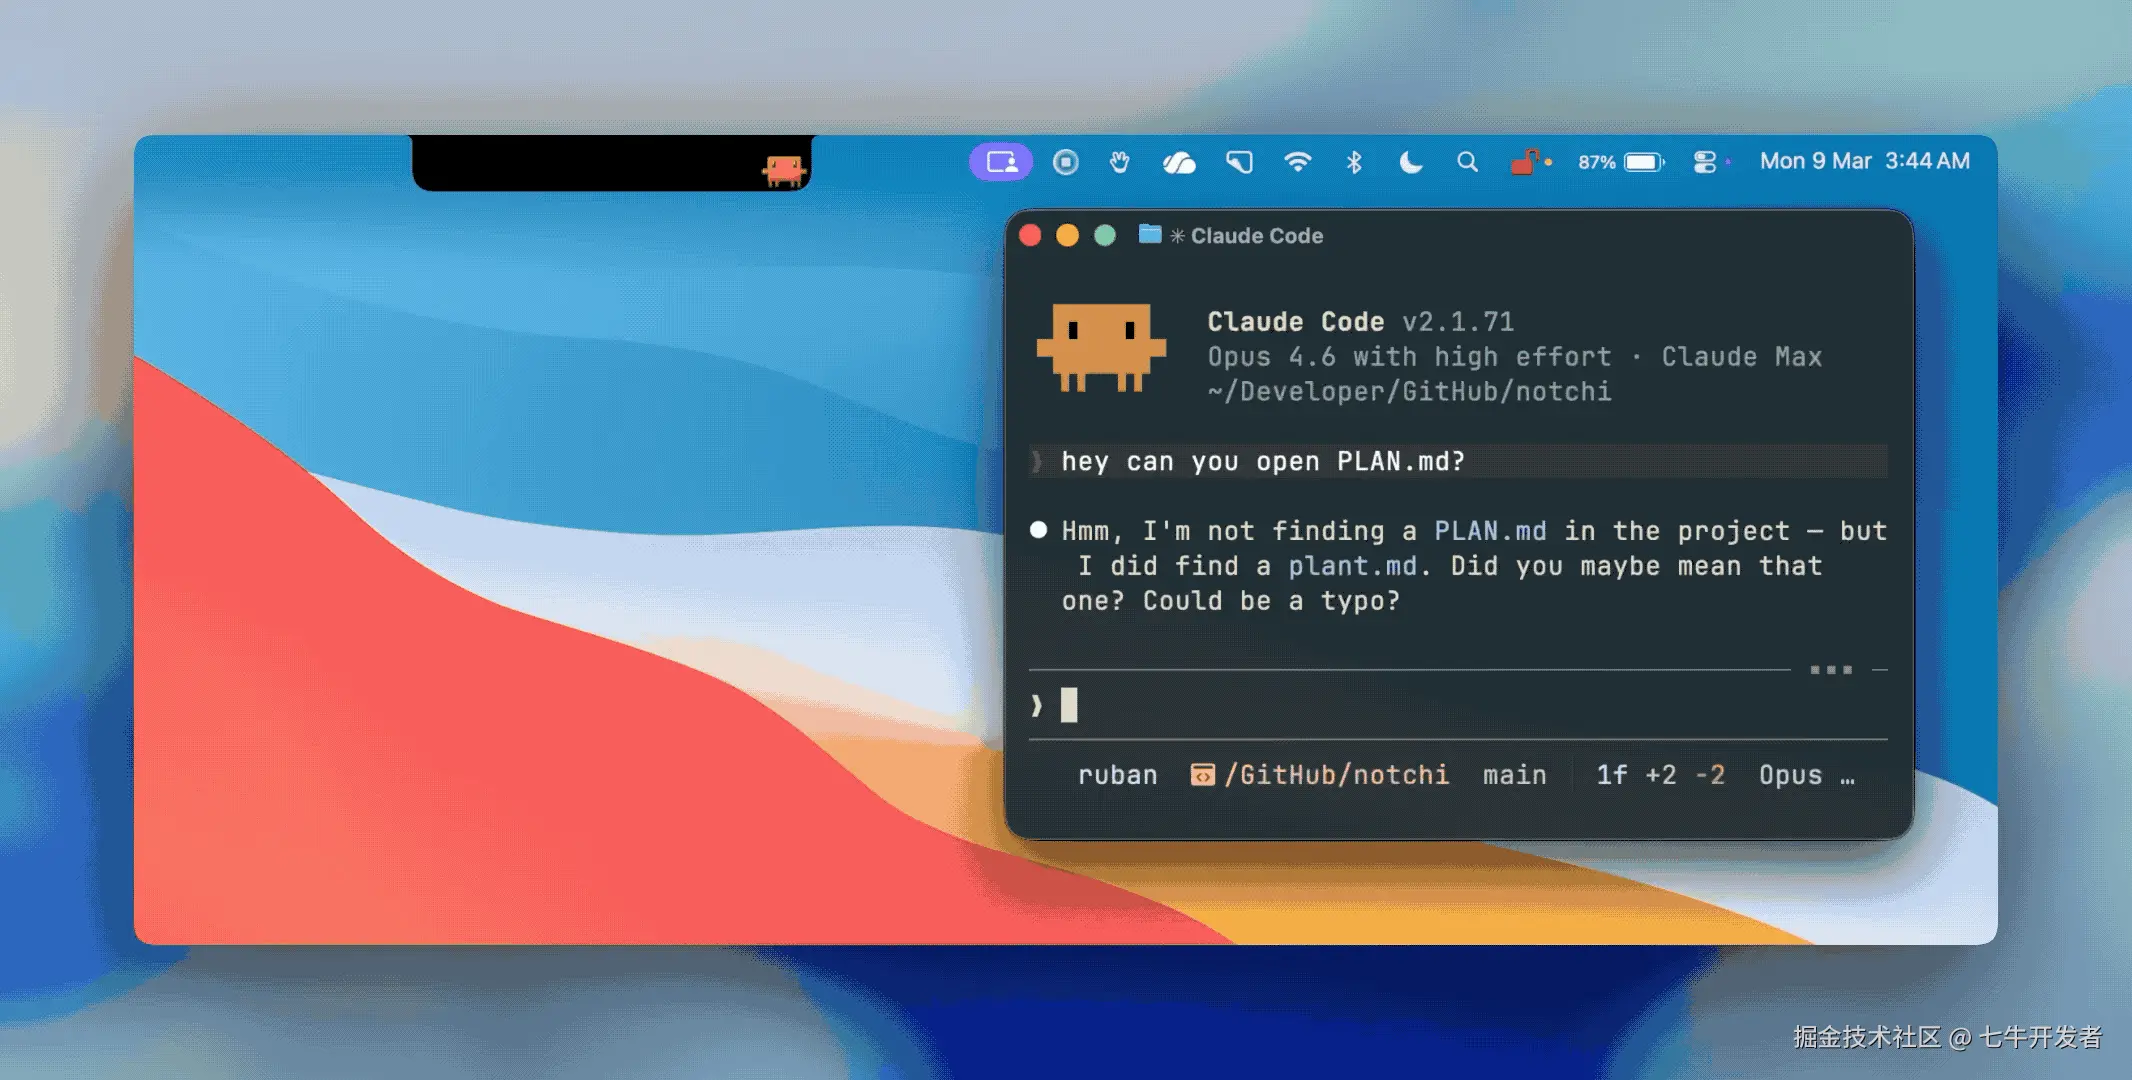Expand the three-dots ellipsis above the prompt
The height and width of the screenshot is (1080, 2132).
pos(1831,670)
